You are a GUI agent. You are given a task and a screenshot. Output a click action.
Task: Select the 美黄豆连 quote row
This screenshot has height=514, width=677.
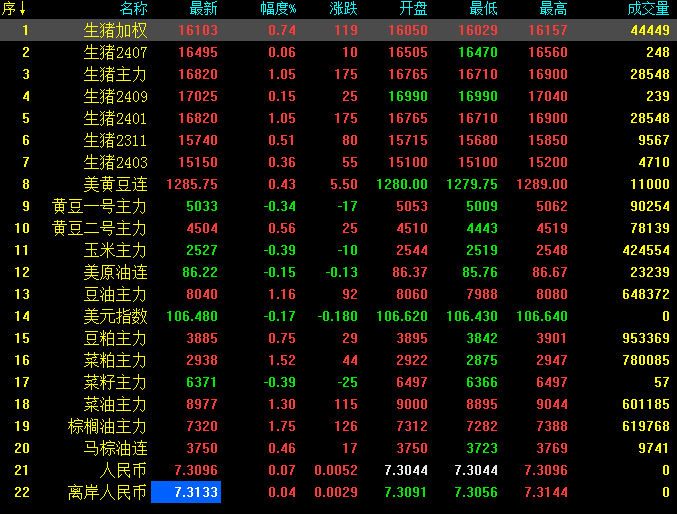115,184
